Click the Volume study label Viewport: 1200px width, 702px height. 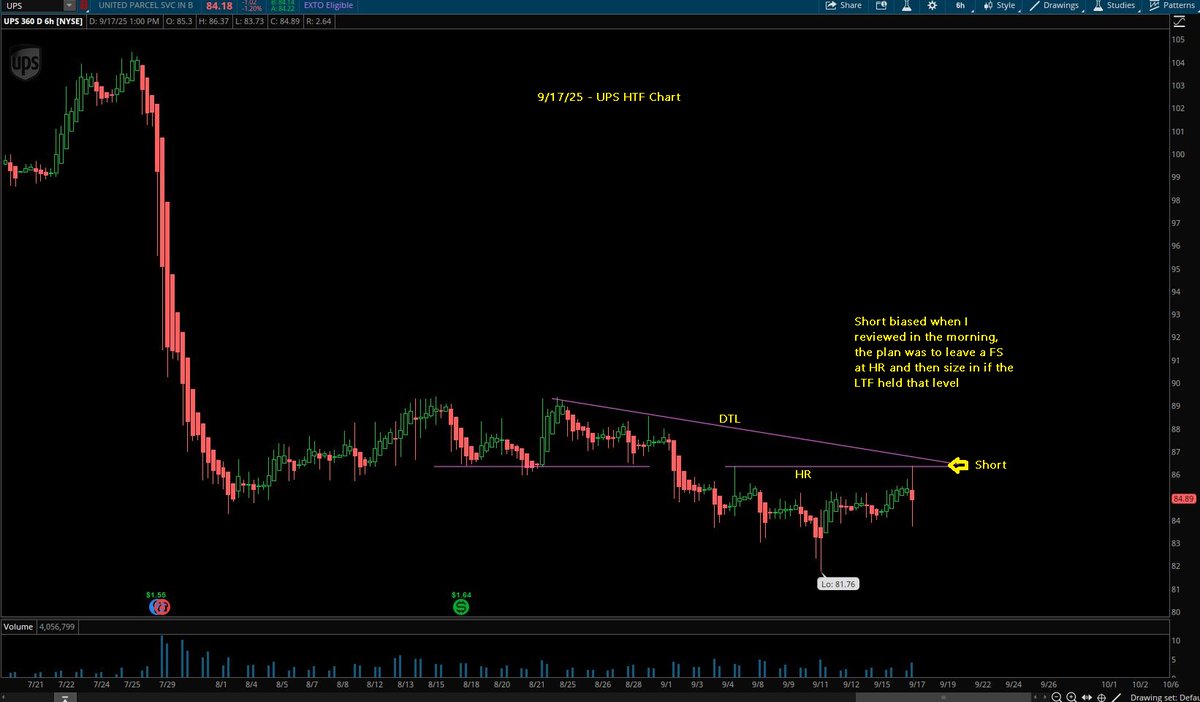coord(19,627)
